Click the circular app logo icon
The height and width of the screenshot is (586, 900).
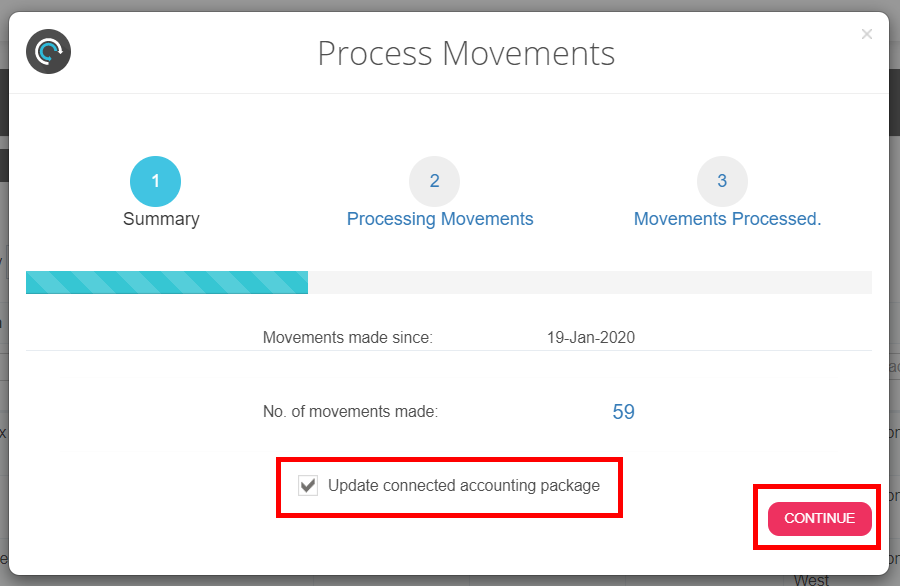tap(48, 51)
